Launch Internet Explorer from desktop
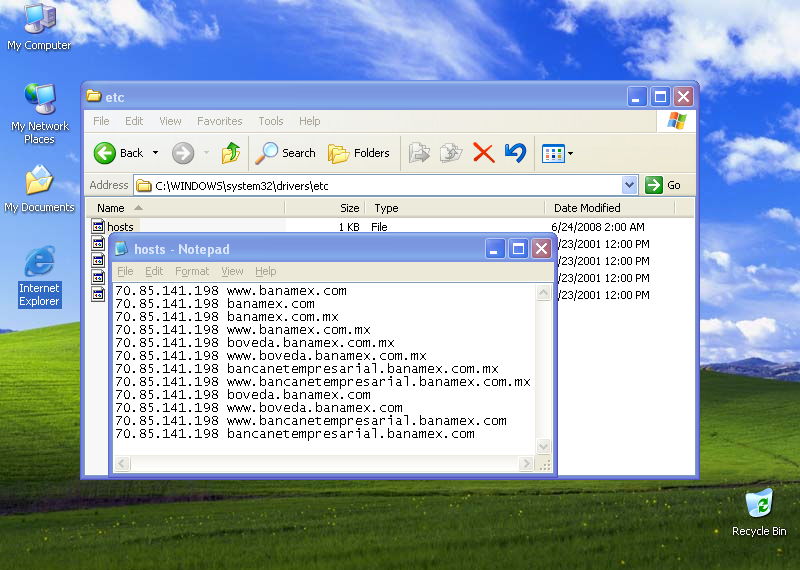This screenshot has width=800, height=570. [x=39, y=277]
